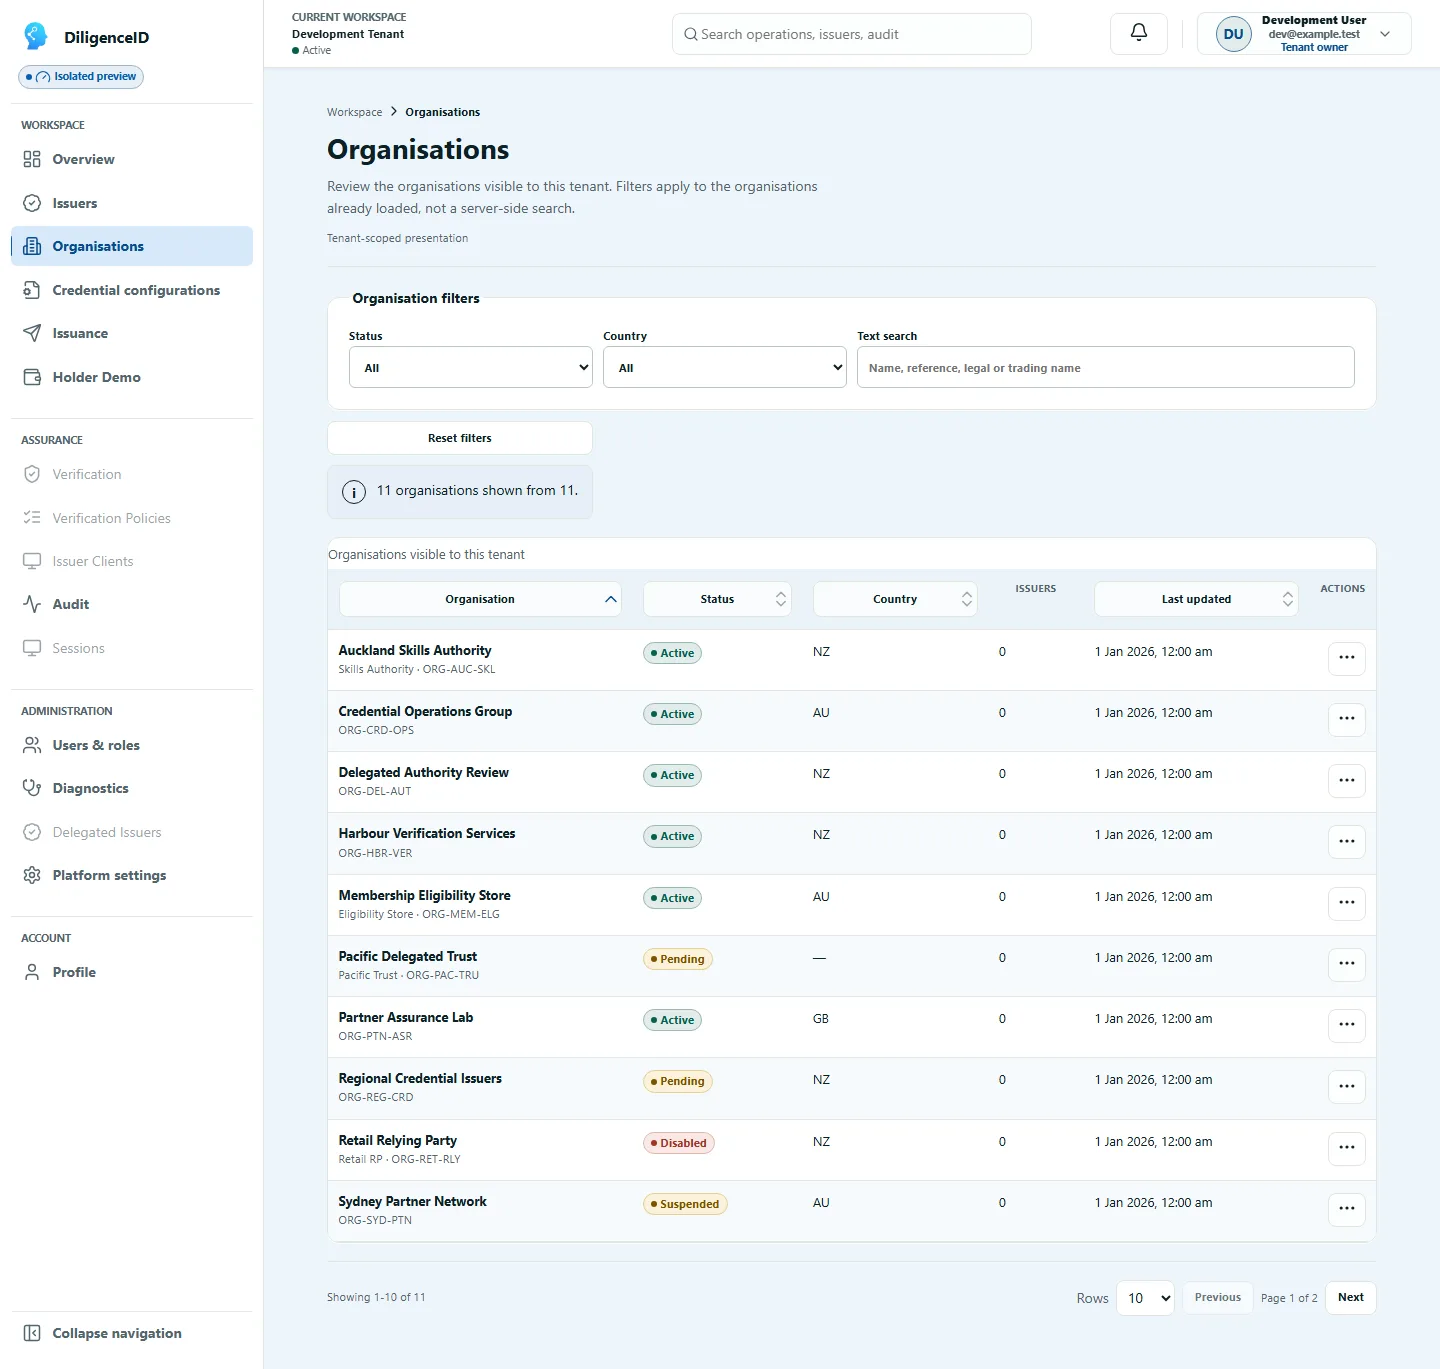Click the DU user avatar
The width and height of the screenshot is (1440, 1369).
click(x=1234, y=34)
